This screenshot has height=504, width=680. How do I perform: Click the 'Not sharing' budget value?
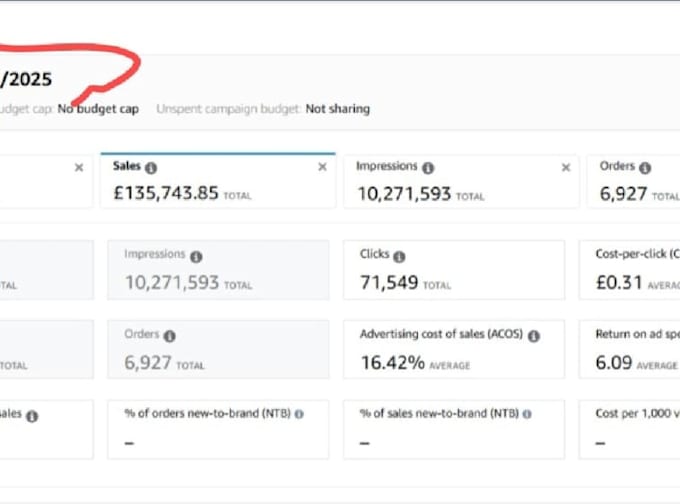click(x=338, y=109)
